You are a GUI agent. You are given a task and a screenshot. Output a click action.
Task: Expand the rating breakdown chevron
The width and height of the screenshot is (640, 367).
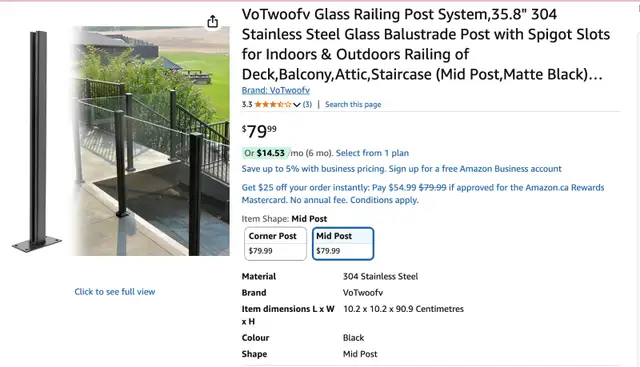tap(297, 105)
